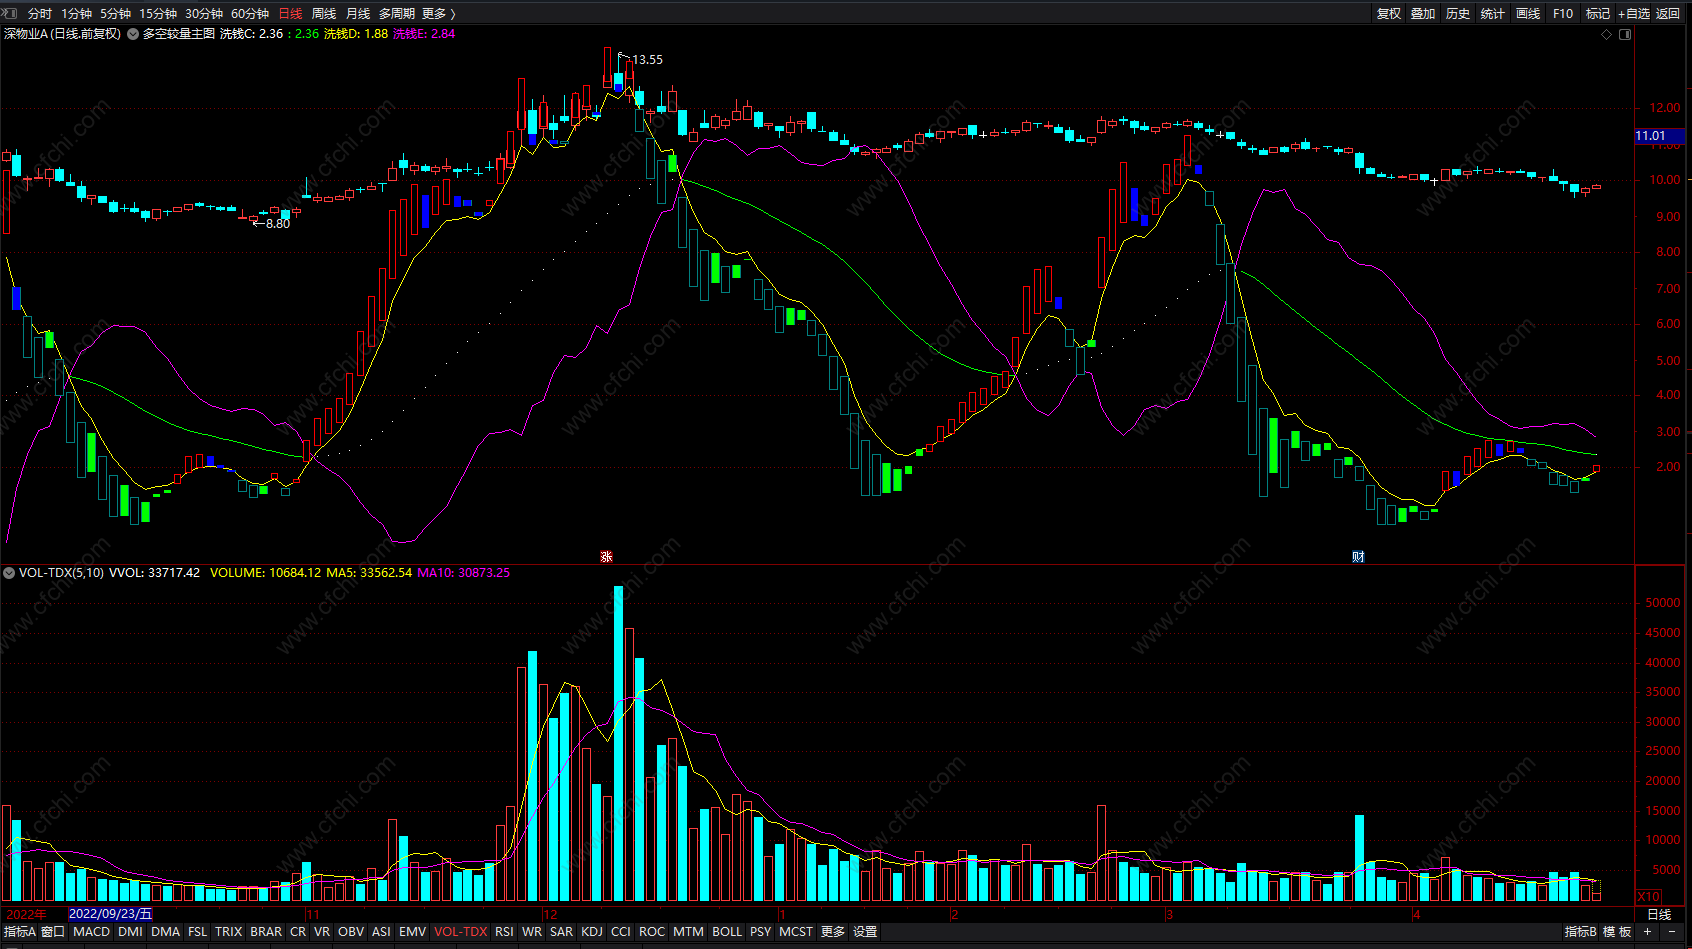Switch sub-chart to OBV indicator
Viewport: 1692px width, 949px height.
point(351,932)
